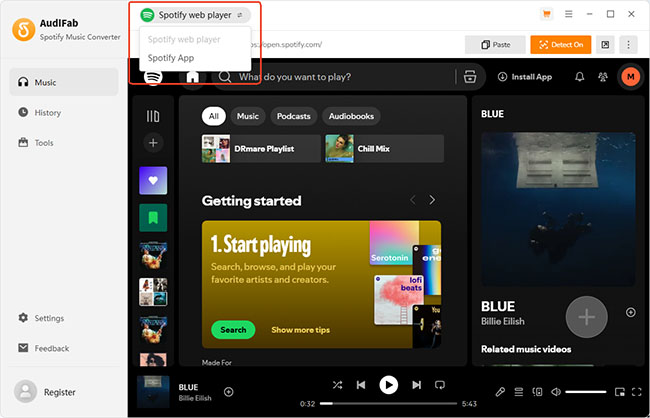This screenshot has height=418, width=650.
Task: Select the Audiobooks filter chip
Action: [x=351, y=117]
